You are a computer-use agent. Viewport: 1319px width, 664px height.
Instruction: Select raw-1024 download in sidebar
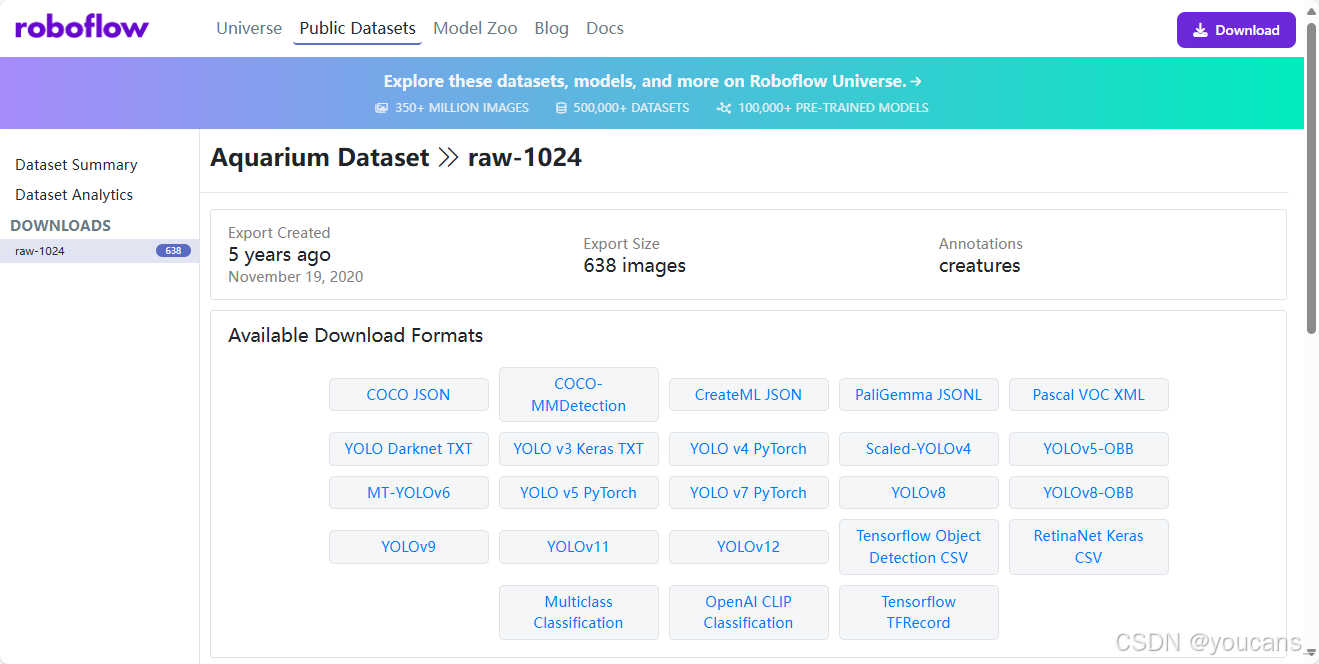100,251
